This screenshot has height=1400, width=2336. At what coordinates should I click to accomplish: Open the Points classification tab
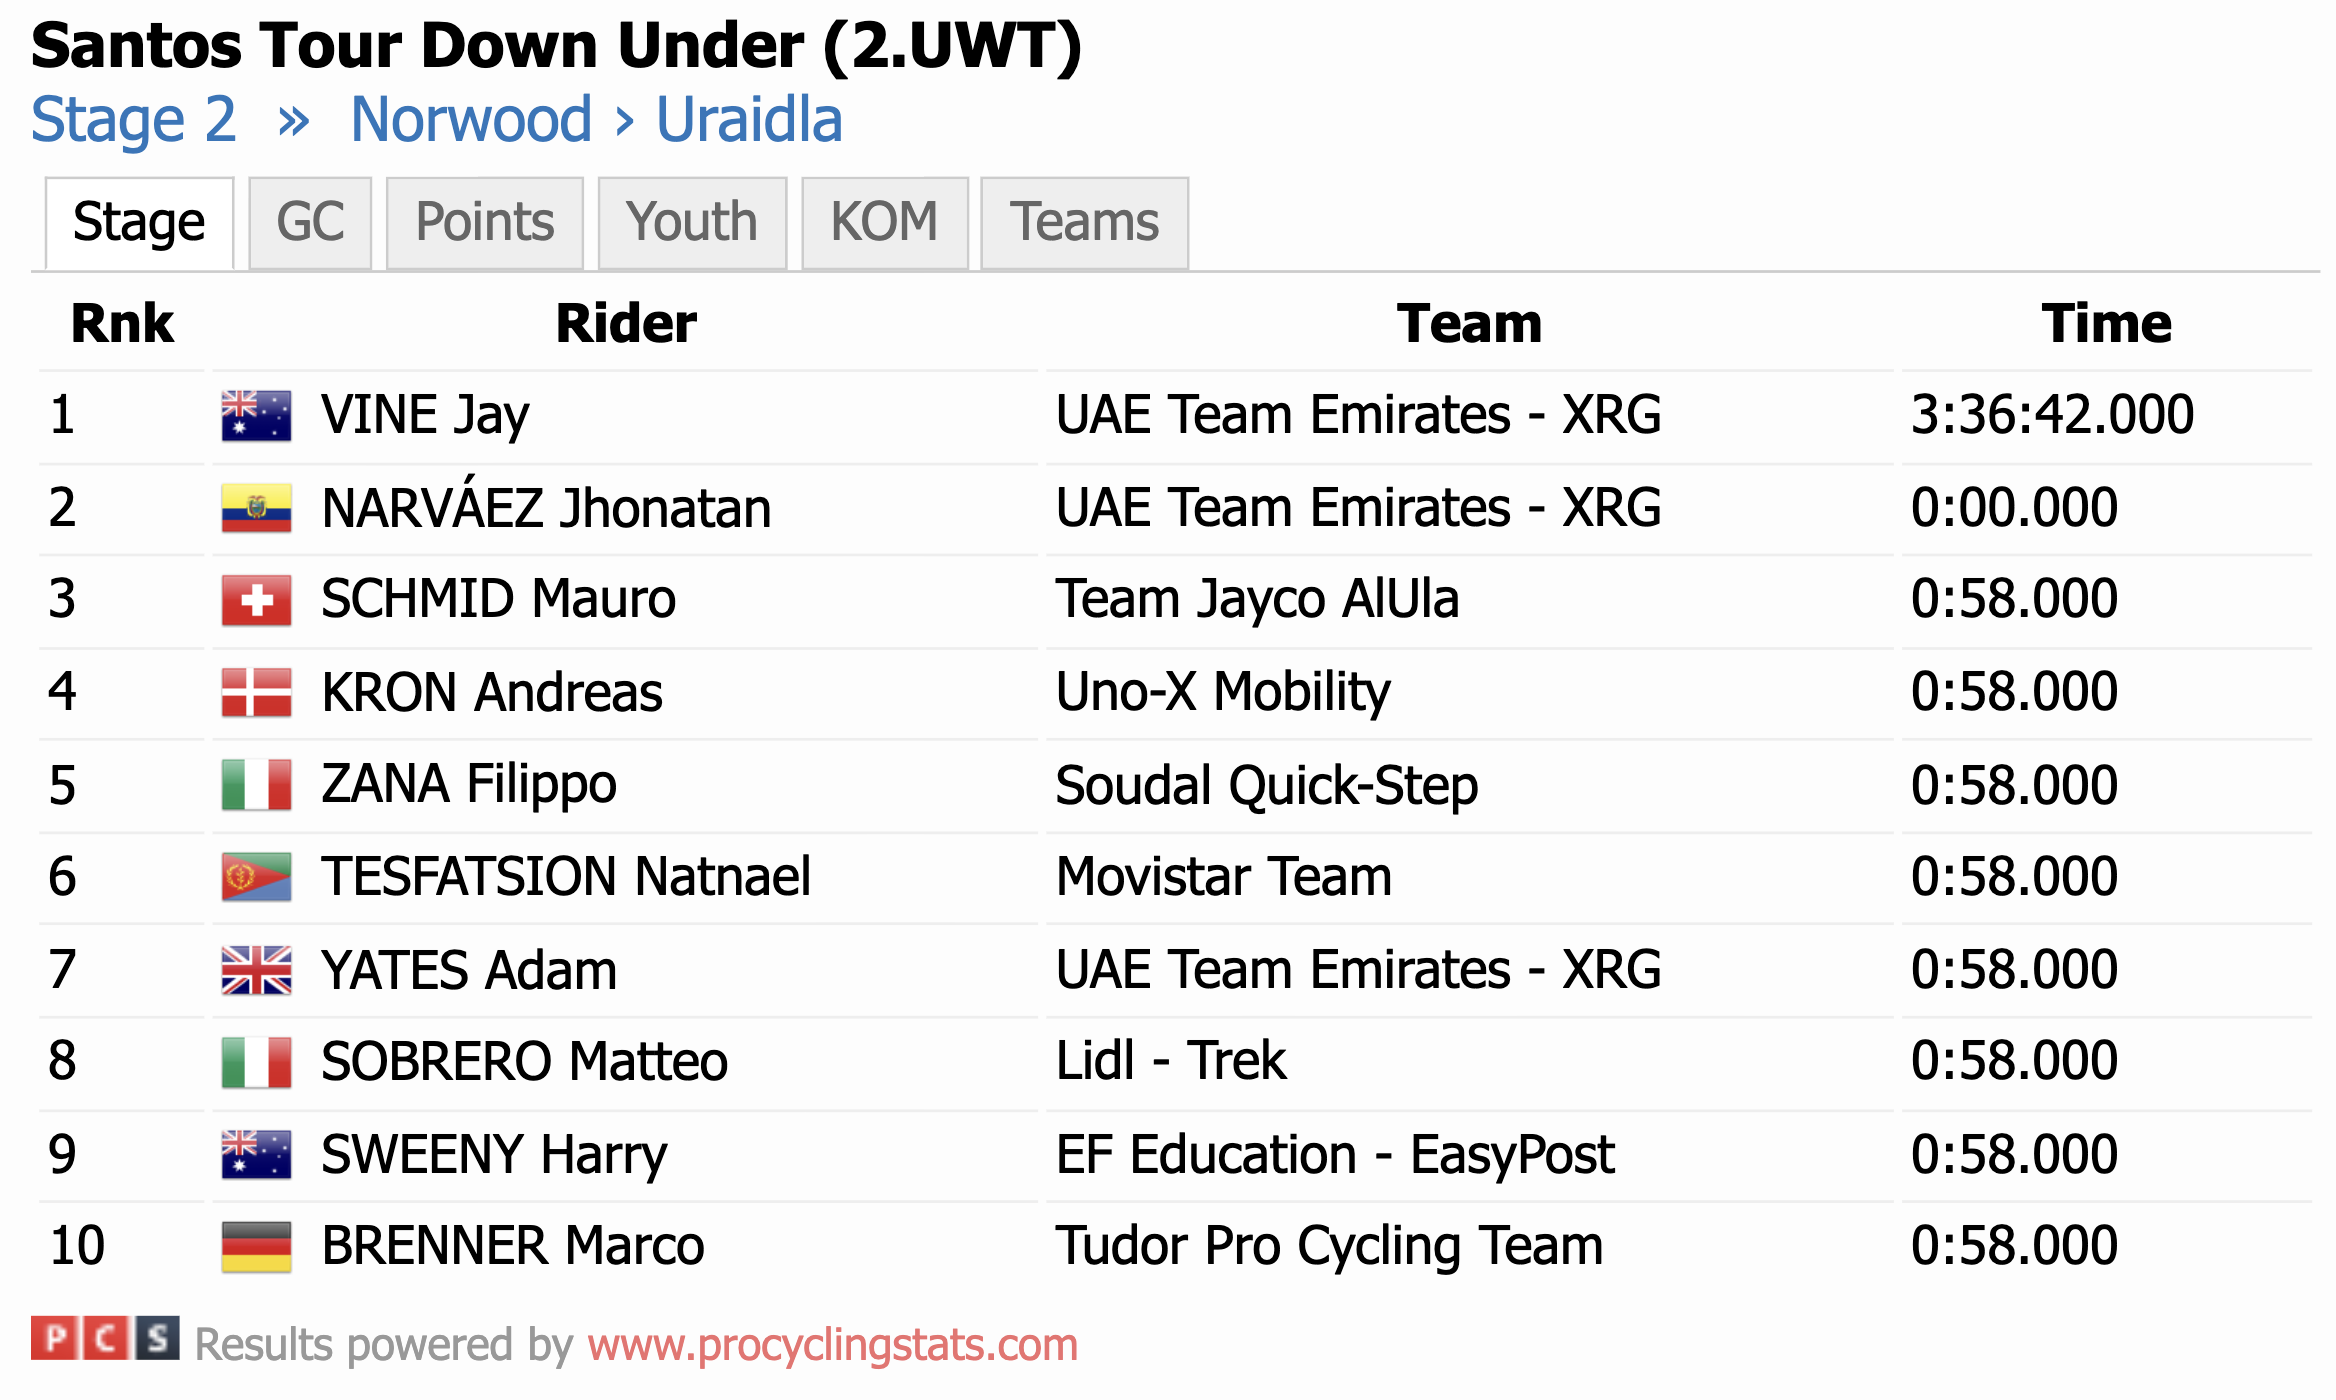point(484,222)
